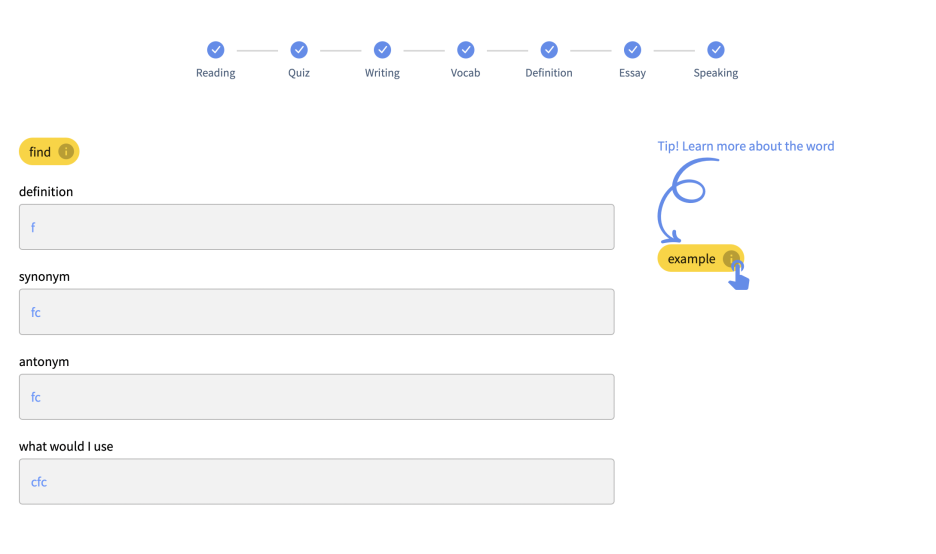This screenshot has height=554, width=936.
Task: Select the yellow example chip
Action: click(x=701, y=258)
